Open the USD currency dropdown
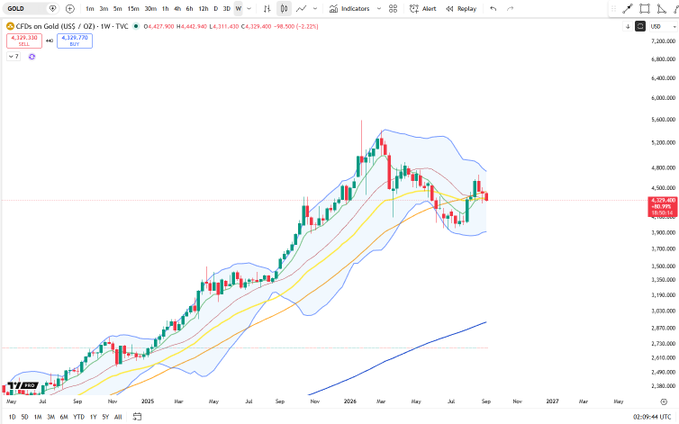This screenshot has height=424, width=679. [663, 26]
